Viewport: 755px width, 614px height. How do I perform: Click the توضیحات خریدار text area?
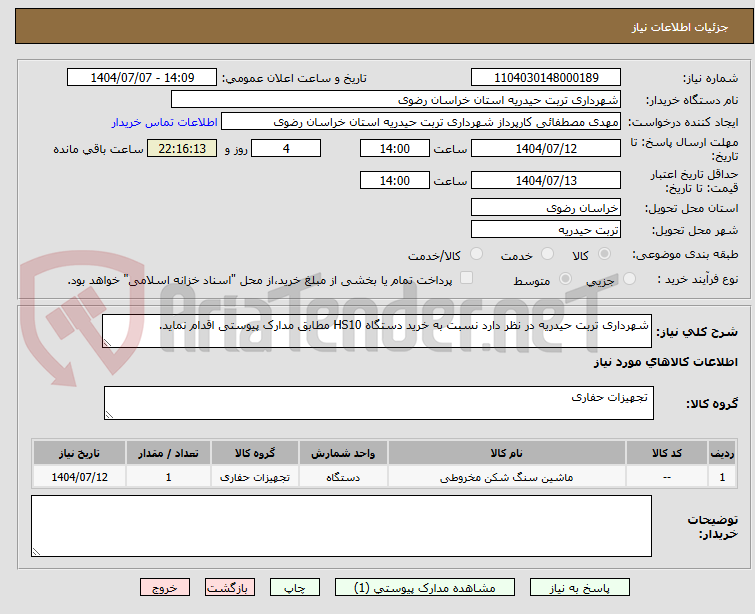pos(341,526)
